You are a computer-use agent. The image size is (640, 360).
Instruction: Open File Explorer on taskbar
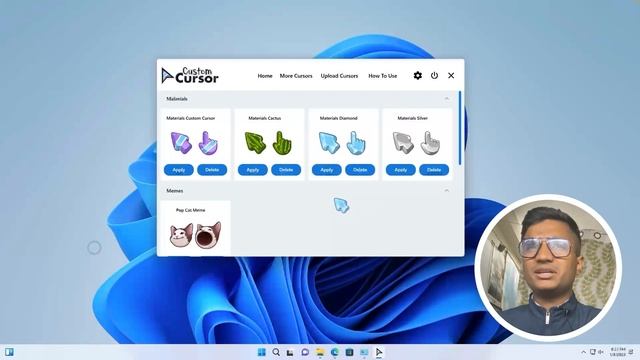(x=320, y=352)
